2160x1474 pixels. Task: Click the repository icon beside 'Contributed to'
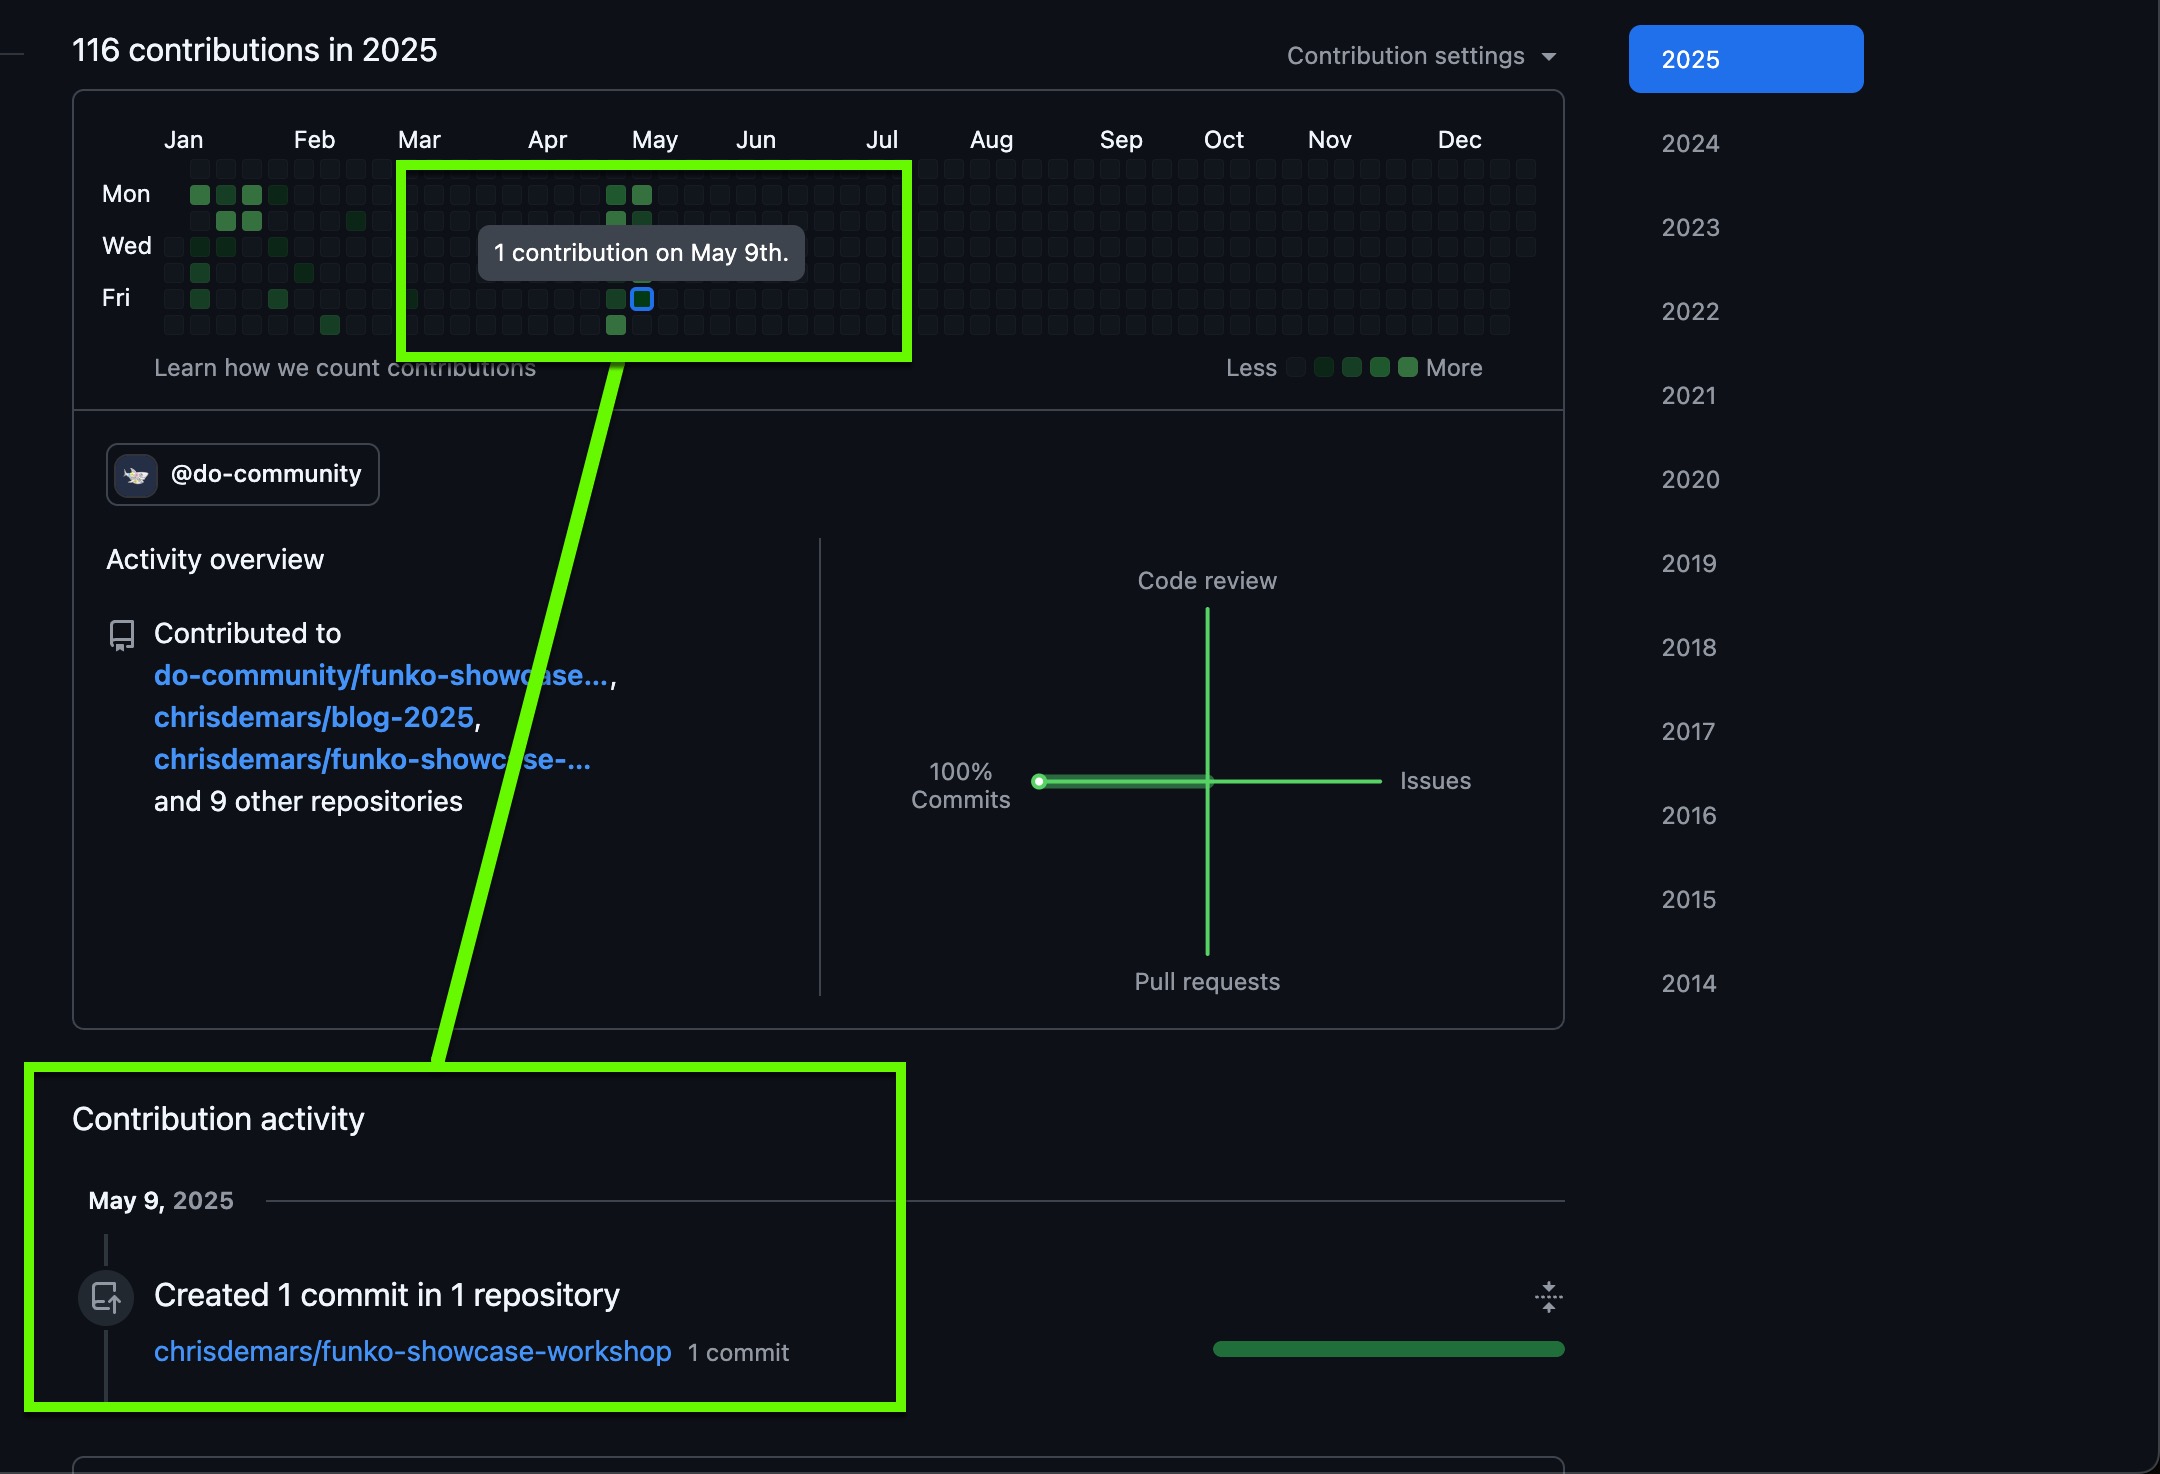pyautogui.click(x=122, y=635)
